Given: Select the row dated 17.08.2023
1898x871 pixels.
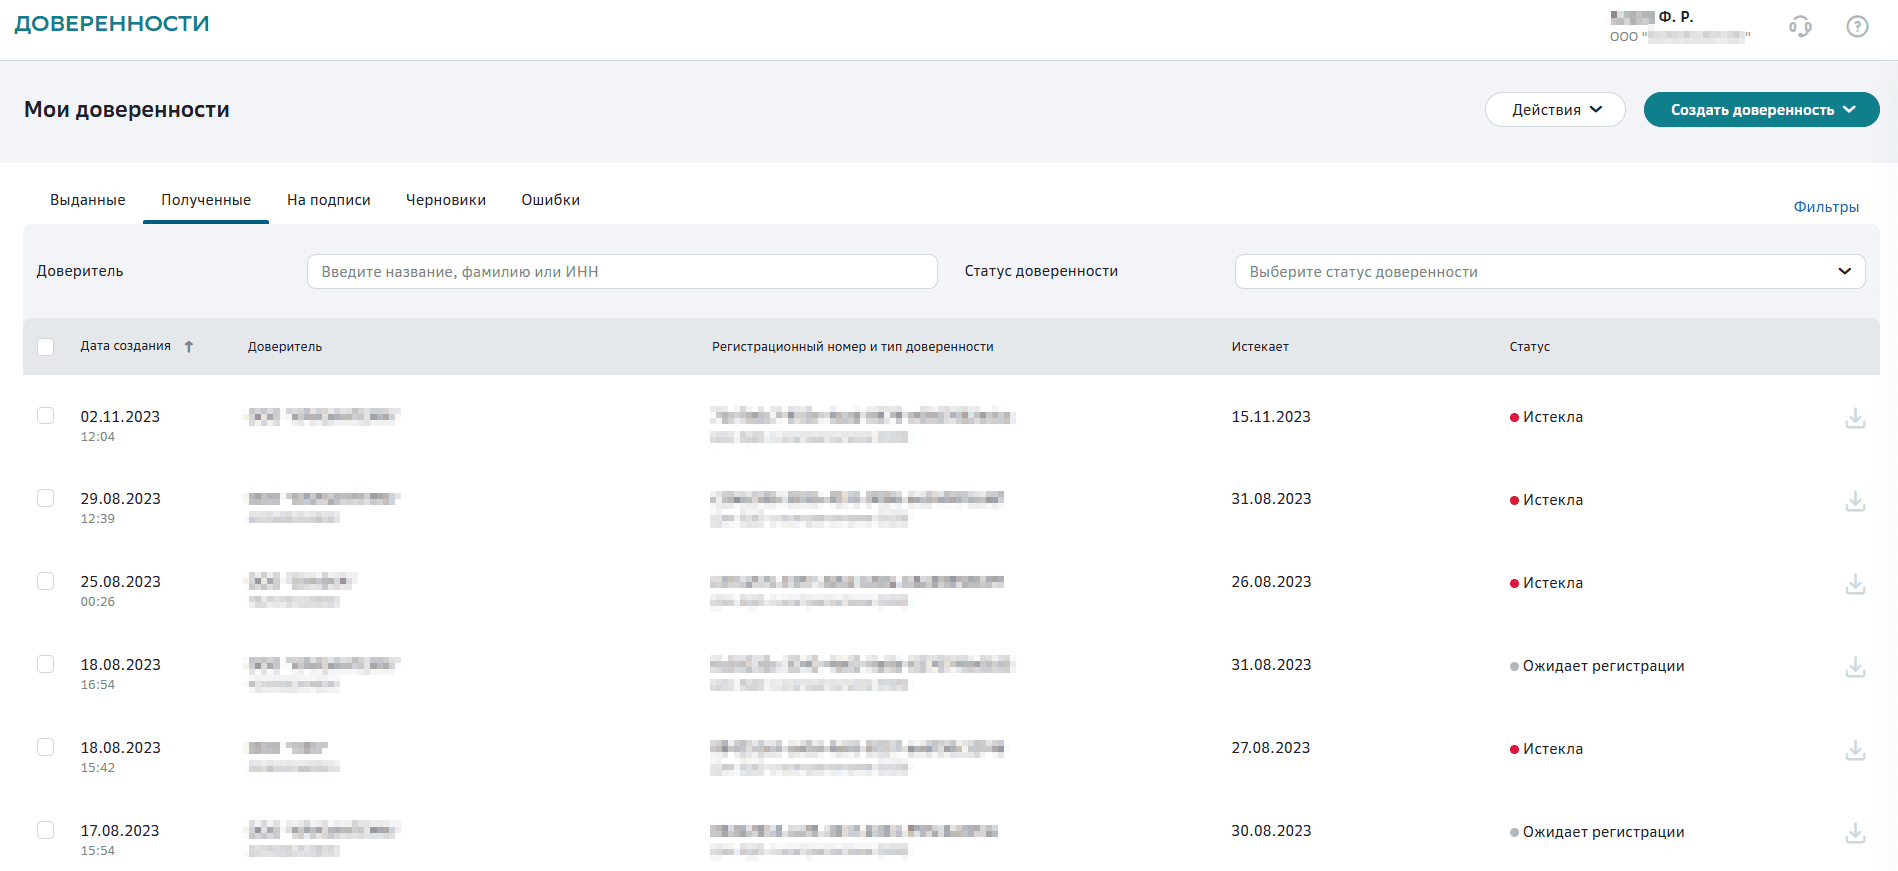Looking at the screenshot, I should pyautogui.click(x=45, y=830).
